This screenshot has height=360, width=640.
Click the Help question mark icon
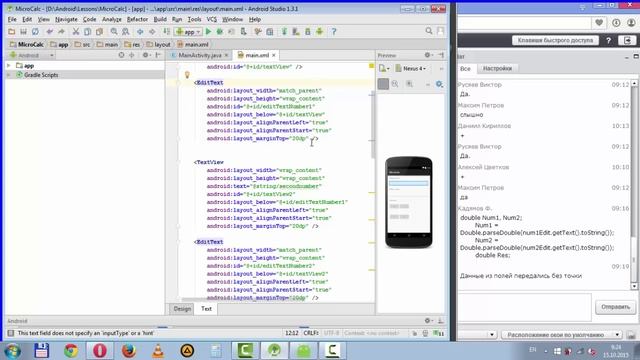(x=333, y=31)
